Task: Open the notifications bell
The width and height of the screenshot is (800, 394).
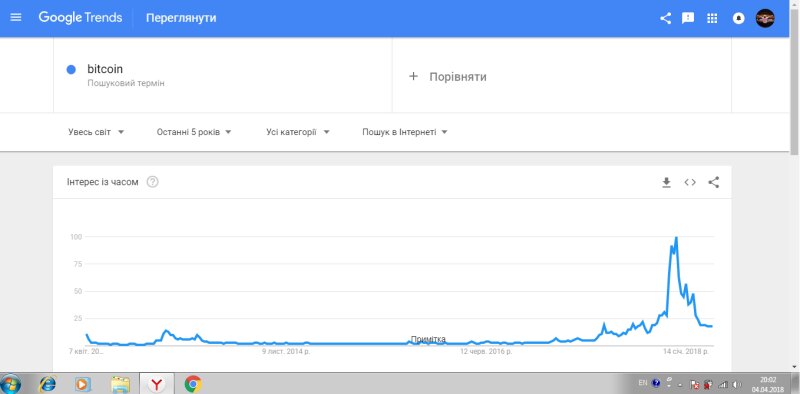Action: [x=738, y=18]
